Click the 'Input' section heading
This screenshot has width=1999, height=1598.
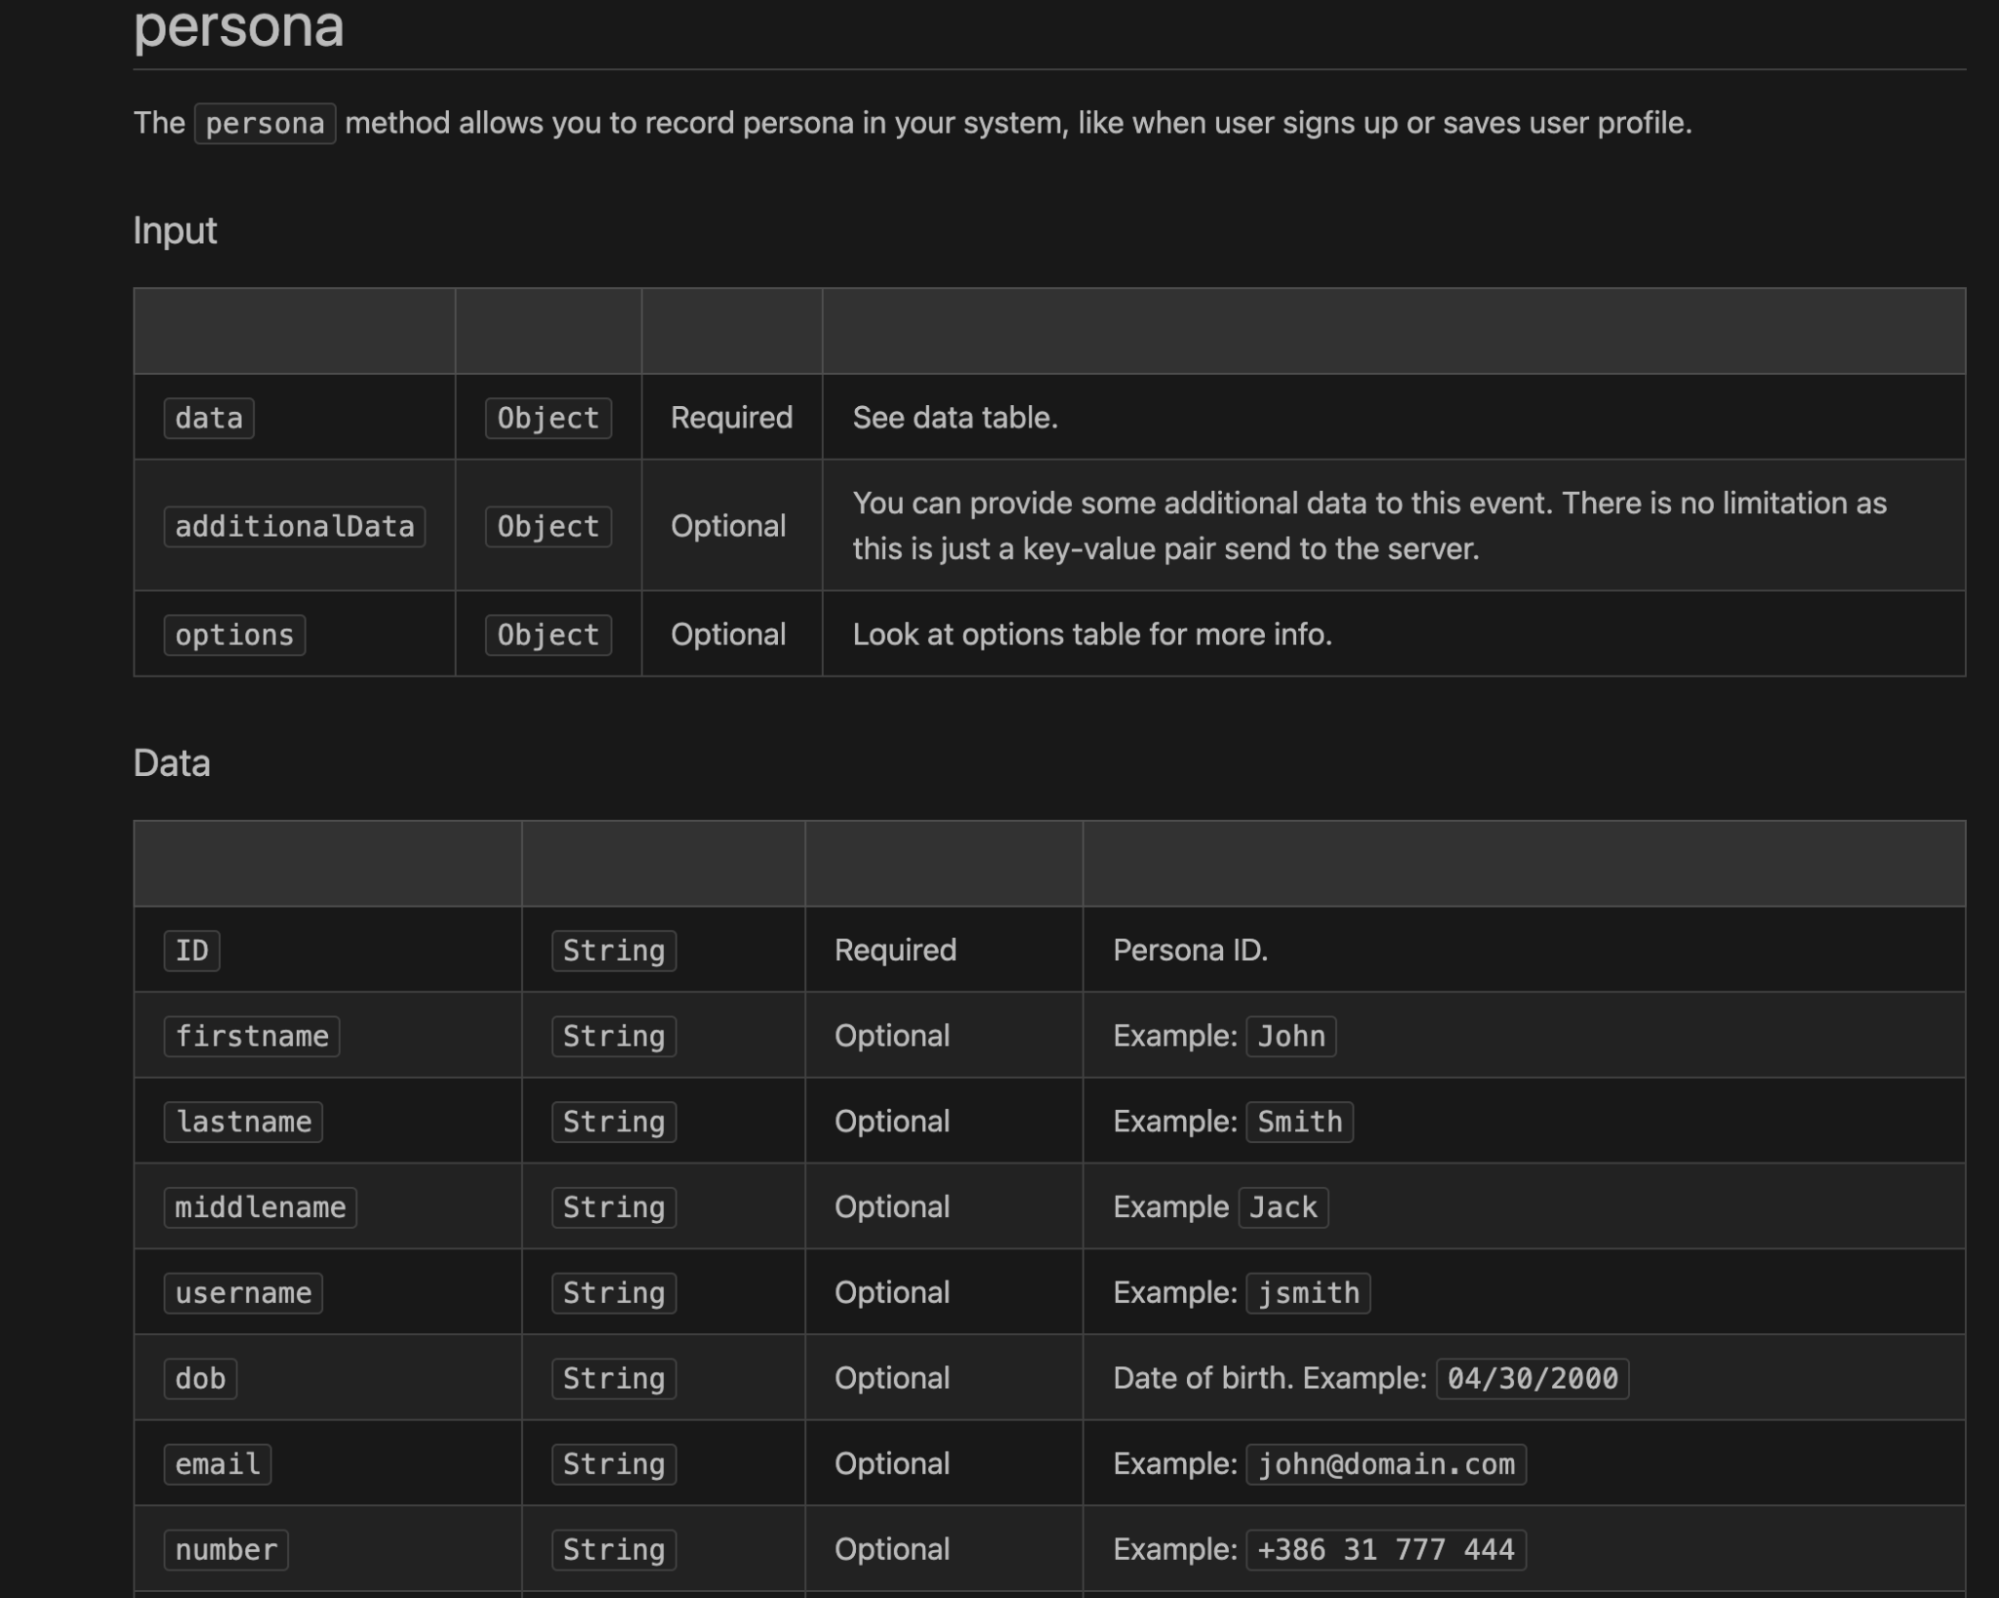click(x=175, y=231)
